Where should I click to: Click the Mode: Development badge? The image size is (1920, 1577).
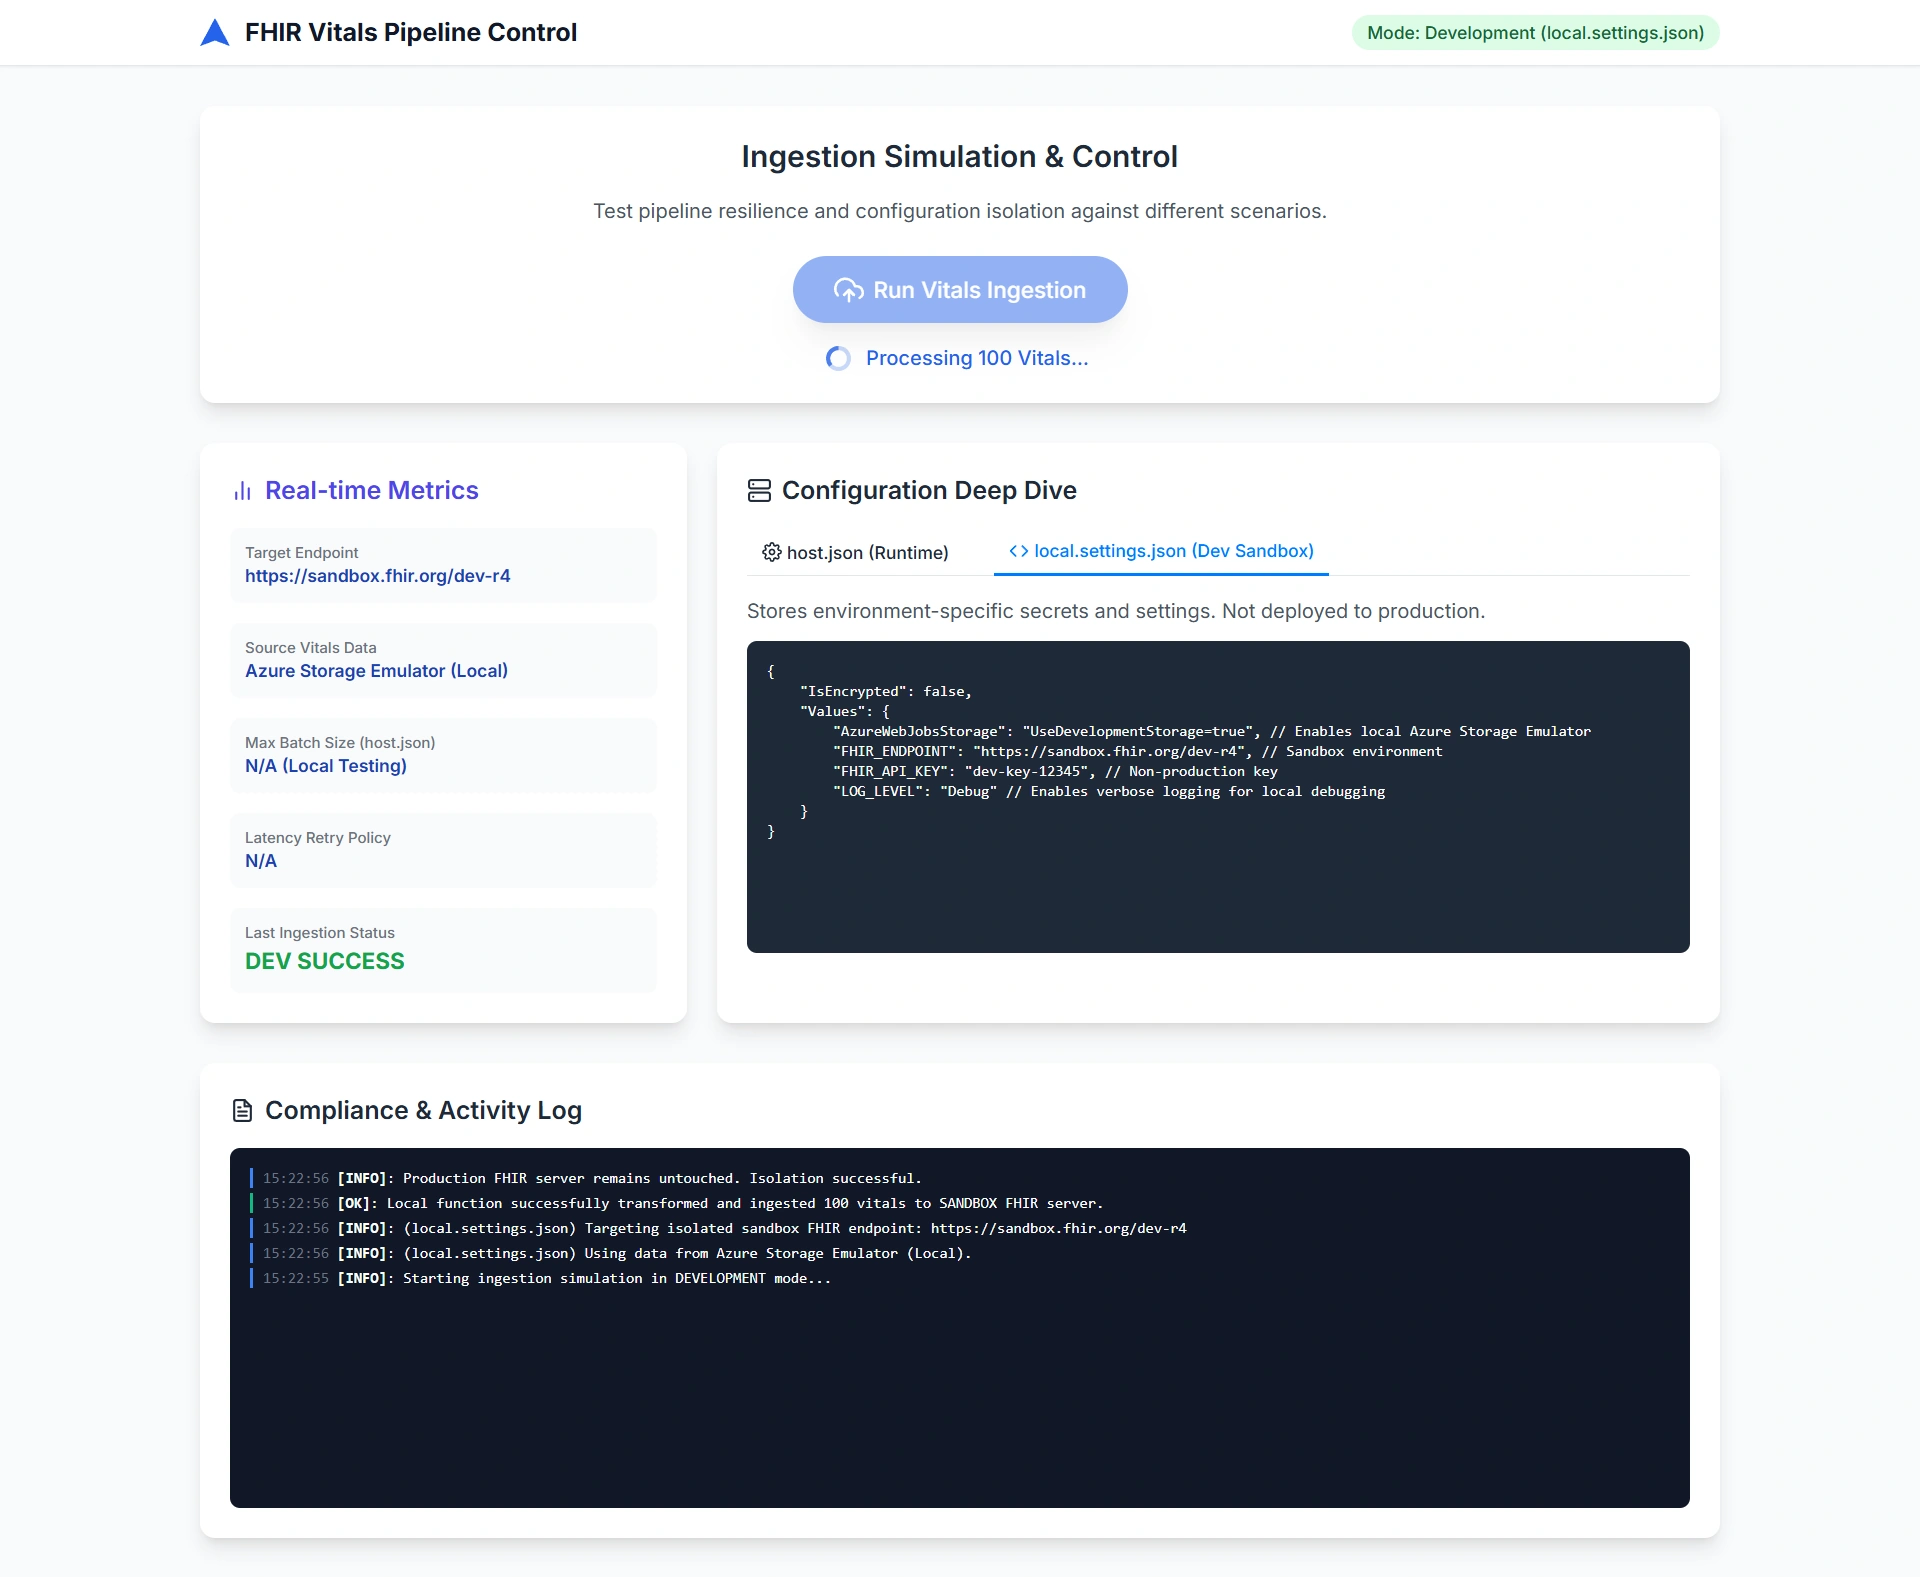tap(1535, 33)
